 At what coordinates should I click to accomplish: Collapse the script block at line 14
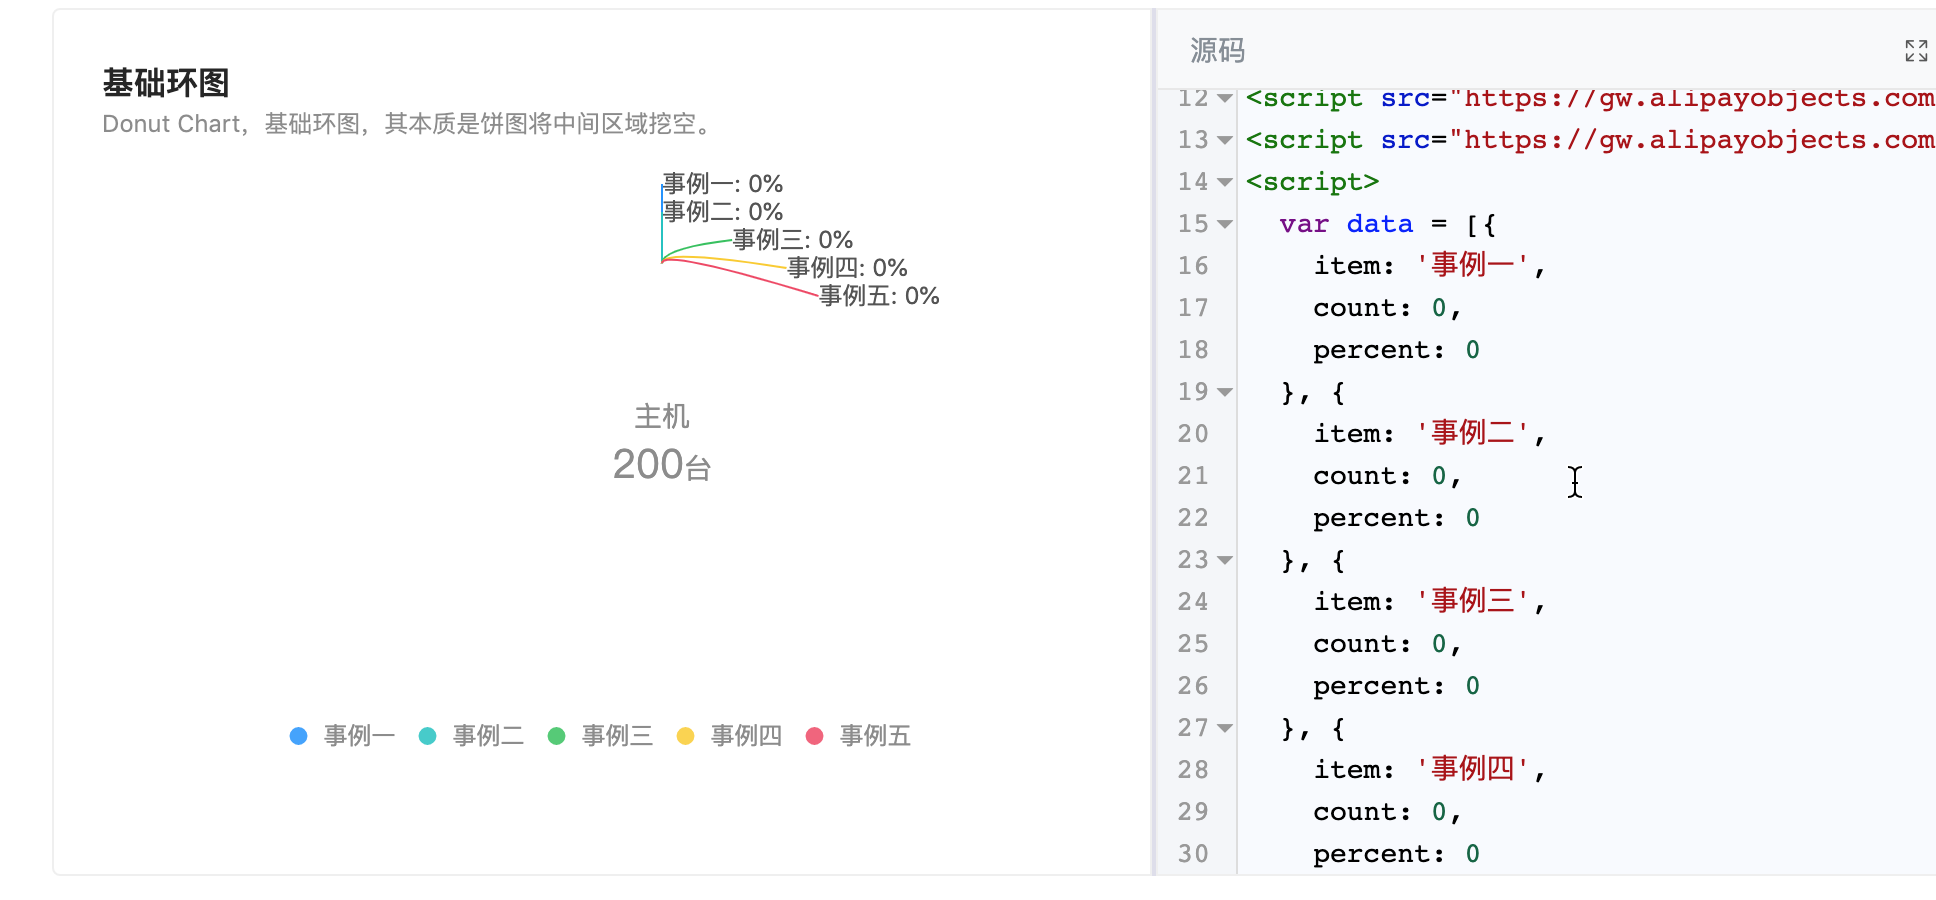coord(1226,182)
